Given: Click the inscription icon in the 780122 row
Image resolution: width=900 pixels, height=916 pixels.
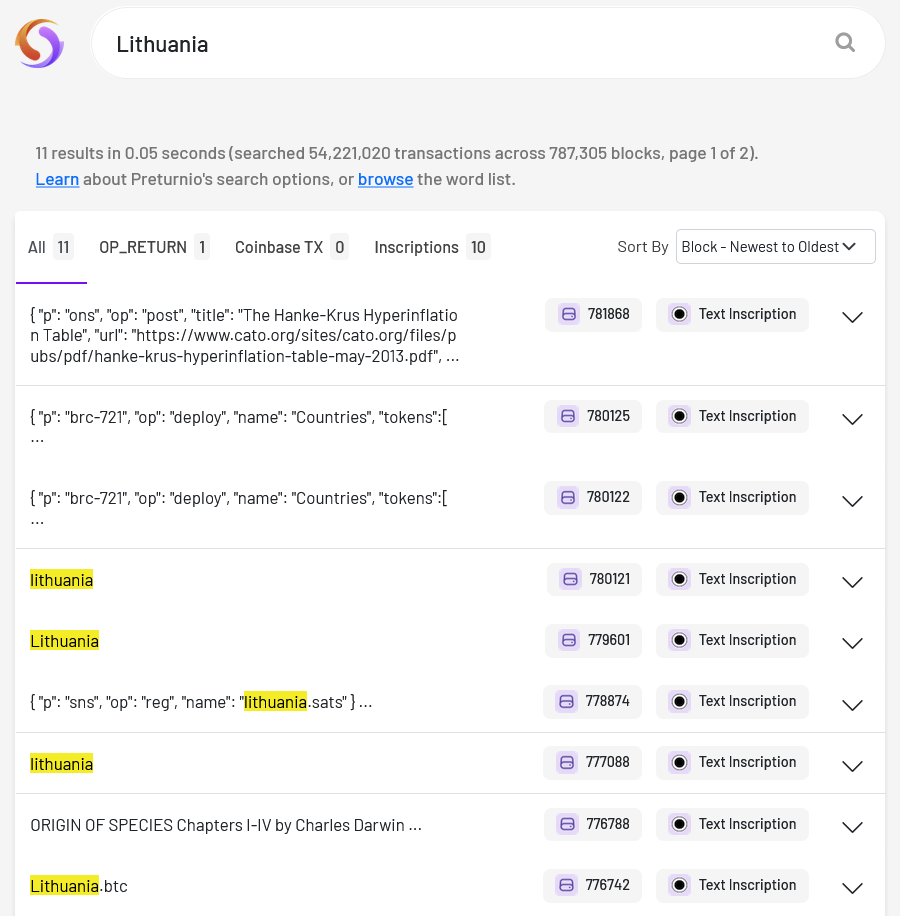Looking at the screenshot, I should pyautogui.click(x=679, y=497).
